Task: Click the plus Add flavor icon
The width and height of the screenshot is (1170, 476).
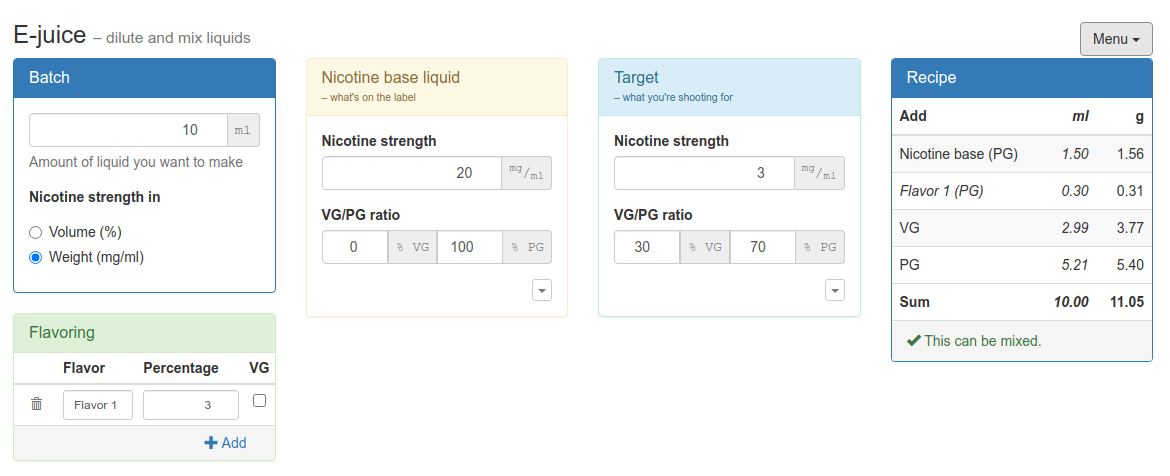Action: click(211, 442)
